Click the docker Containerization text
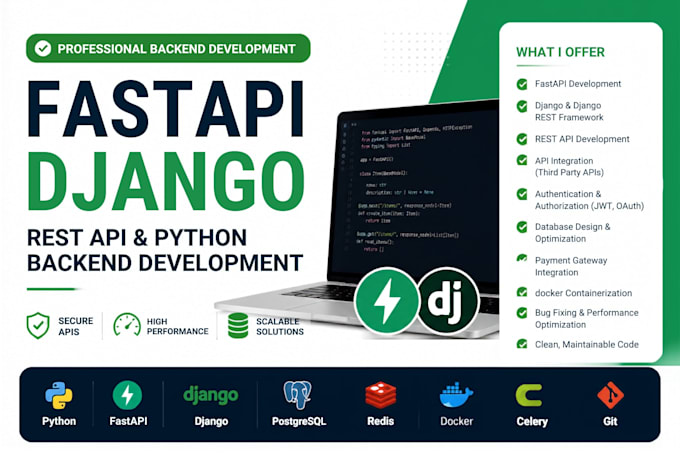This screenshot has width=680, height=453. (x=583, y=293)
